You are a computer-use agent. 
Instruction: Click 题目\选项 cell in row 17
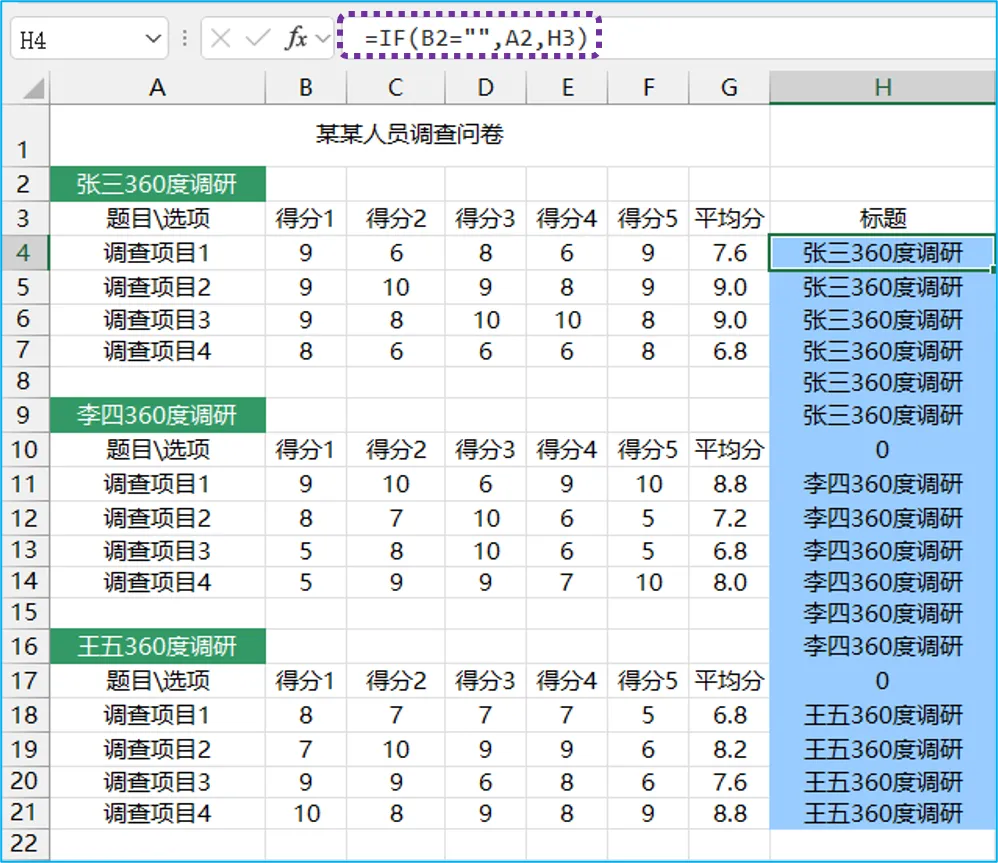pyautogui.click(x=157, y=680)
